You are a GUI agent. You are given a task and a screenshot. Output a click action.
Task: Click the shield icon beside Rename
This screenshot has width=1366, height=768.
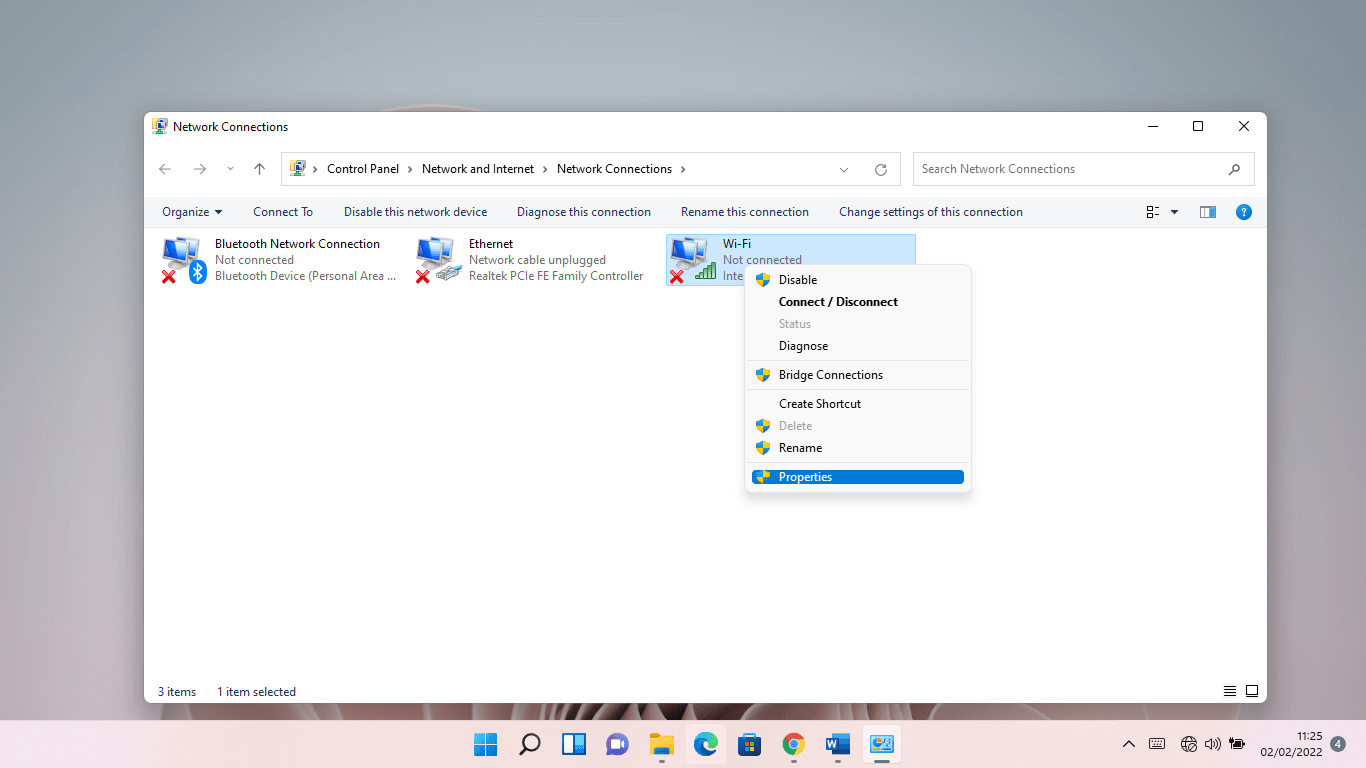coord(763,448)
